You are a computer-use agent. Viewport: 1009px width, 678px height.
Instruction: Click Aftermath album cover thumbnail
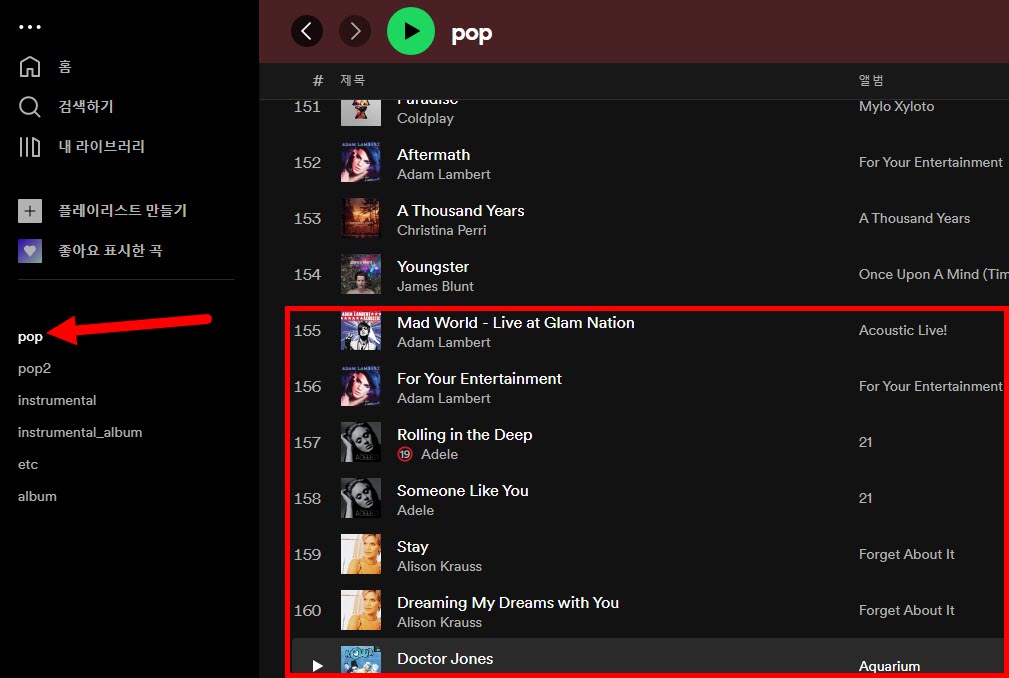click(x=360, y=162)
